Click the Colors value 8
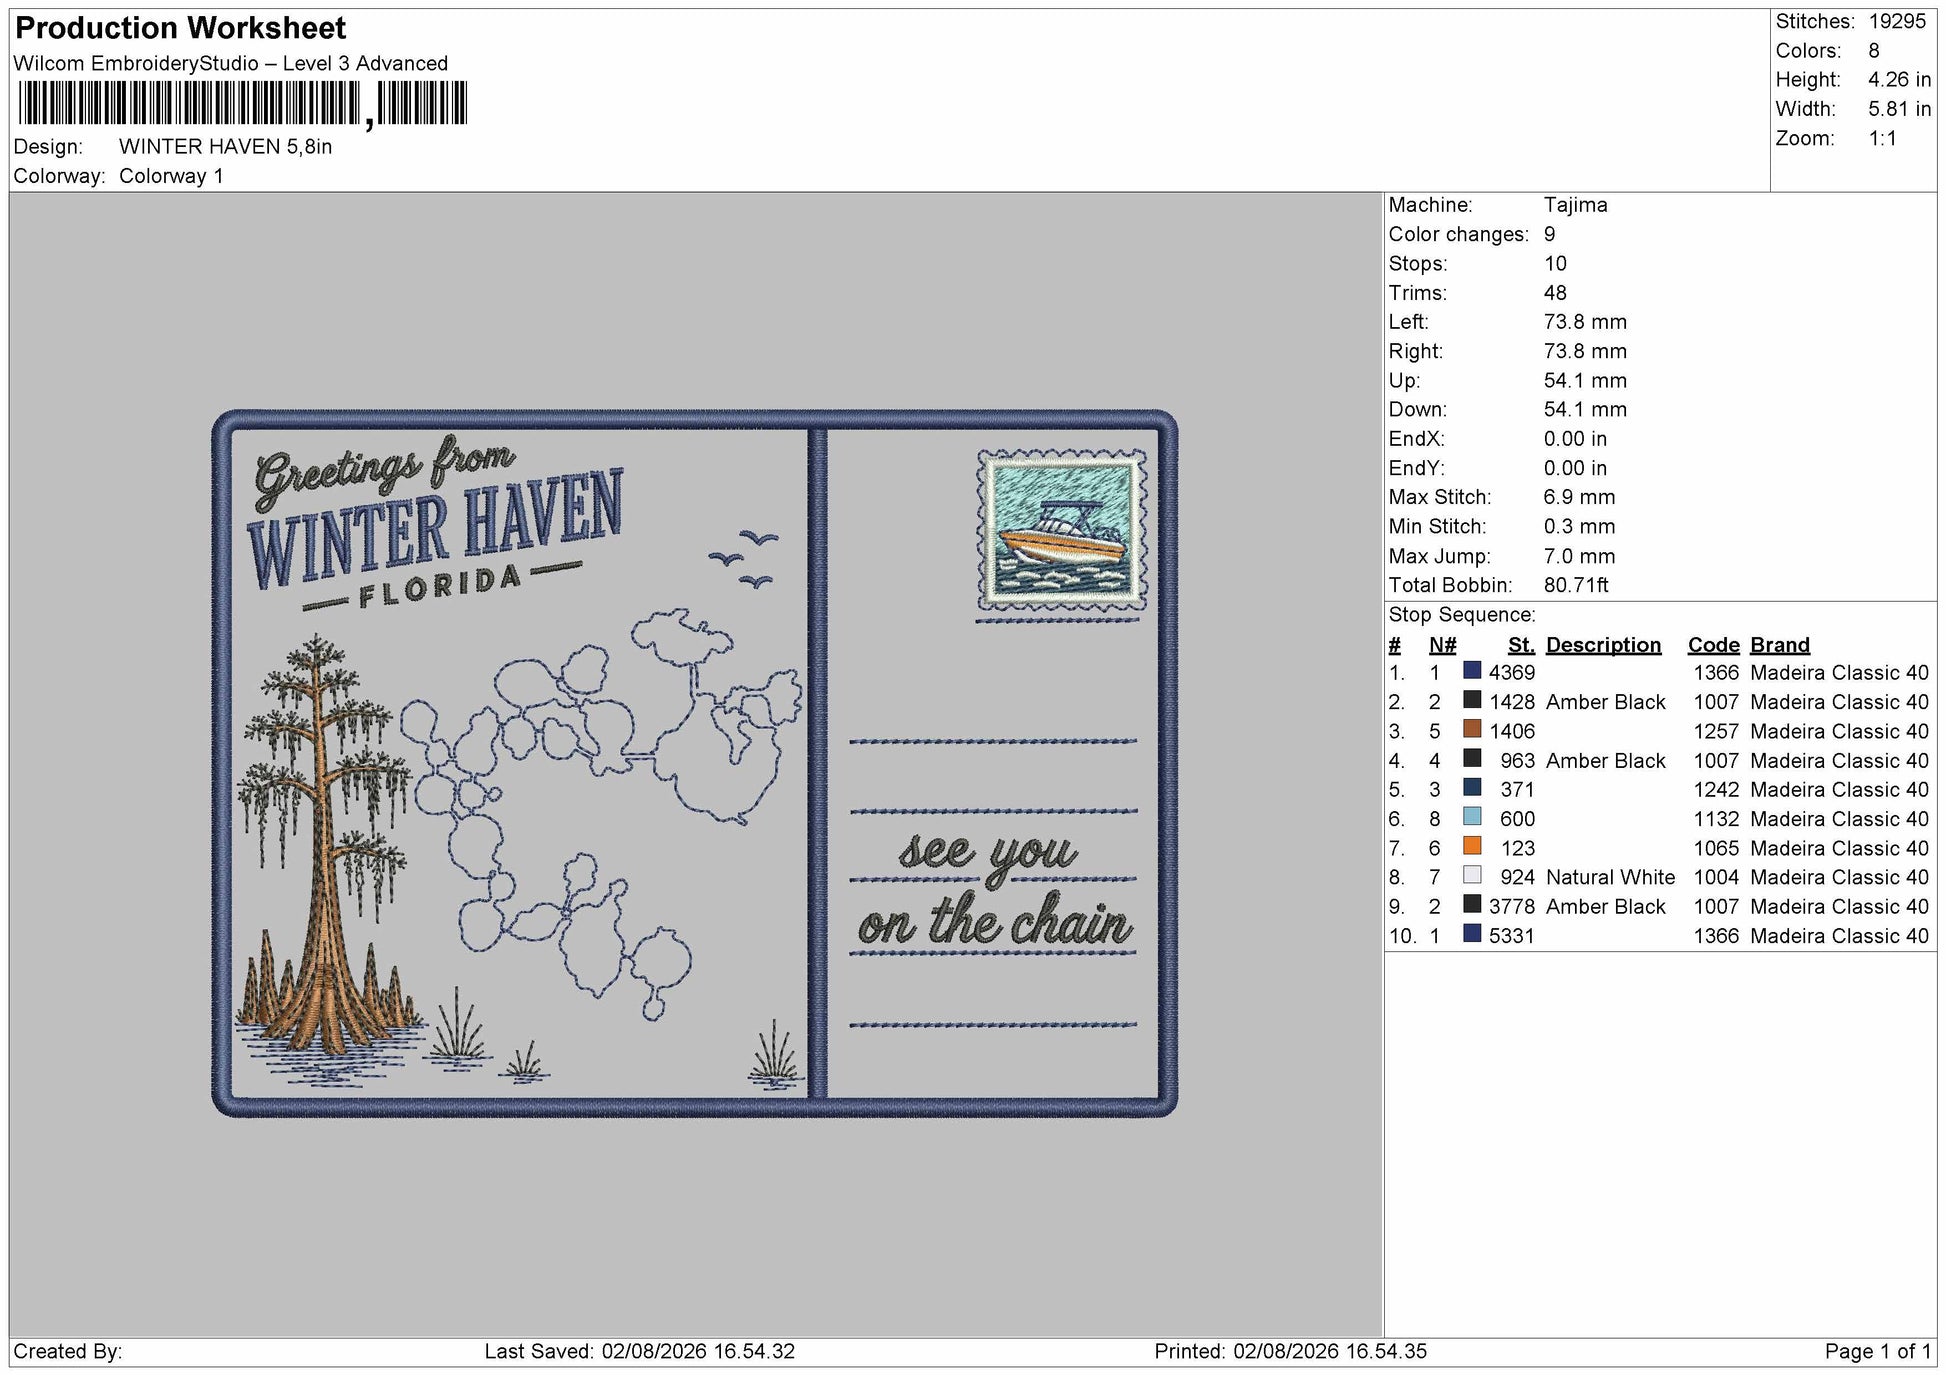 point(1874,50)
